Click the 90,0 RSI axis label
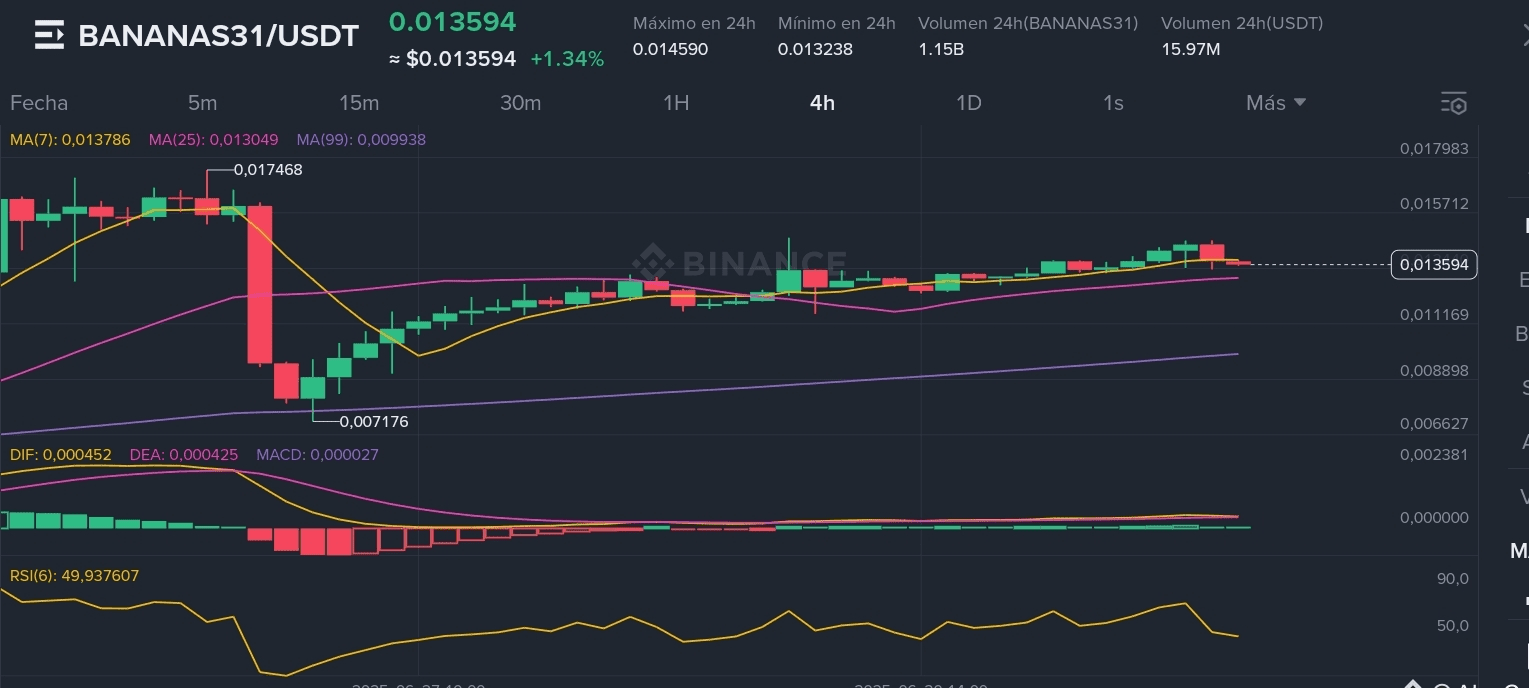This screenshot has width=1529, height=688. 1452,579
